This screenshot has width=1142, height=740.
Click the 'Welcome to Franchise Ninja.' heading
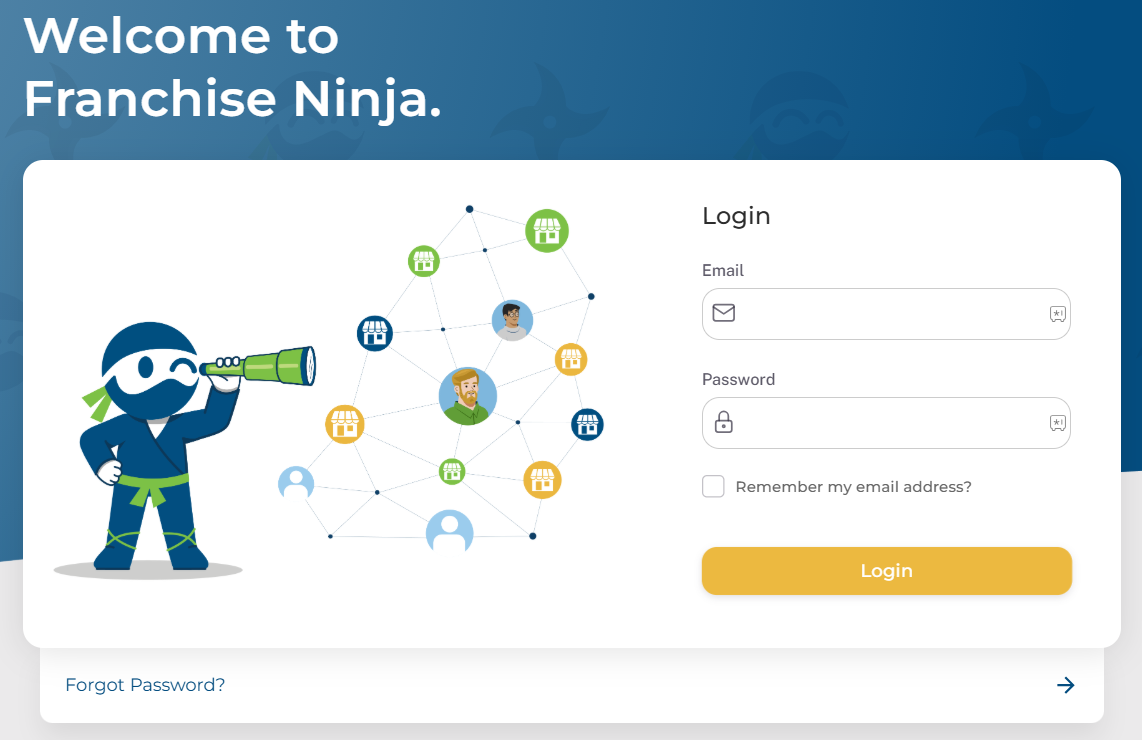click(x=232, y=67)
